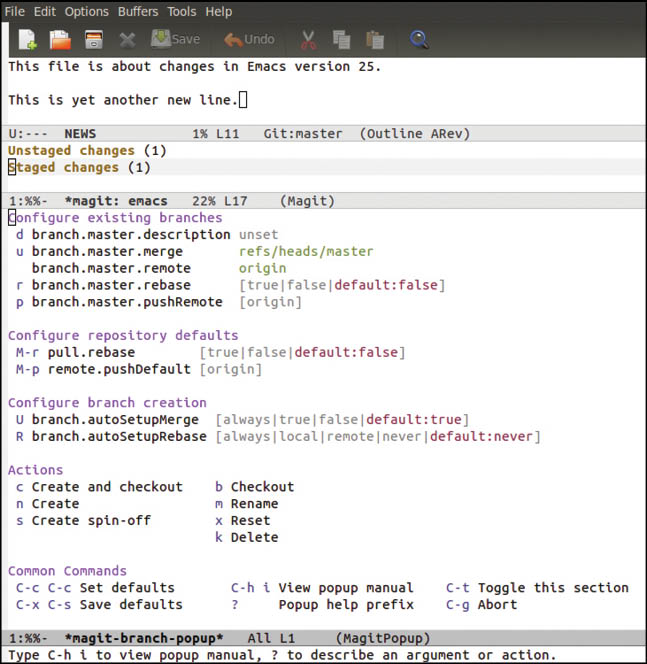Select the Create and checkout action
647x664 pixels.
pos(107,487)
